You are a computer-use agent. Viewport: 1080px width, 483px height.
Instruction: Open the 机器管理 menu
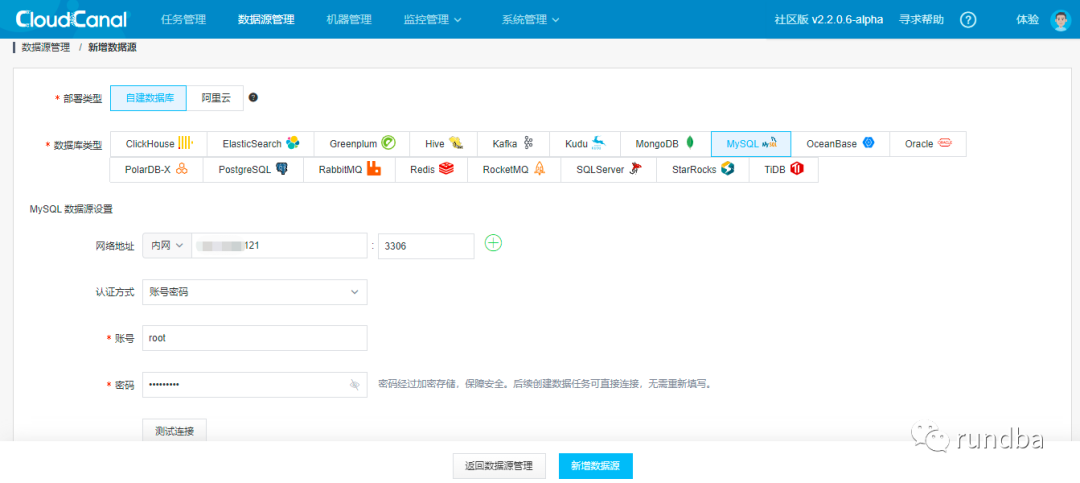(x=349, y=20)
